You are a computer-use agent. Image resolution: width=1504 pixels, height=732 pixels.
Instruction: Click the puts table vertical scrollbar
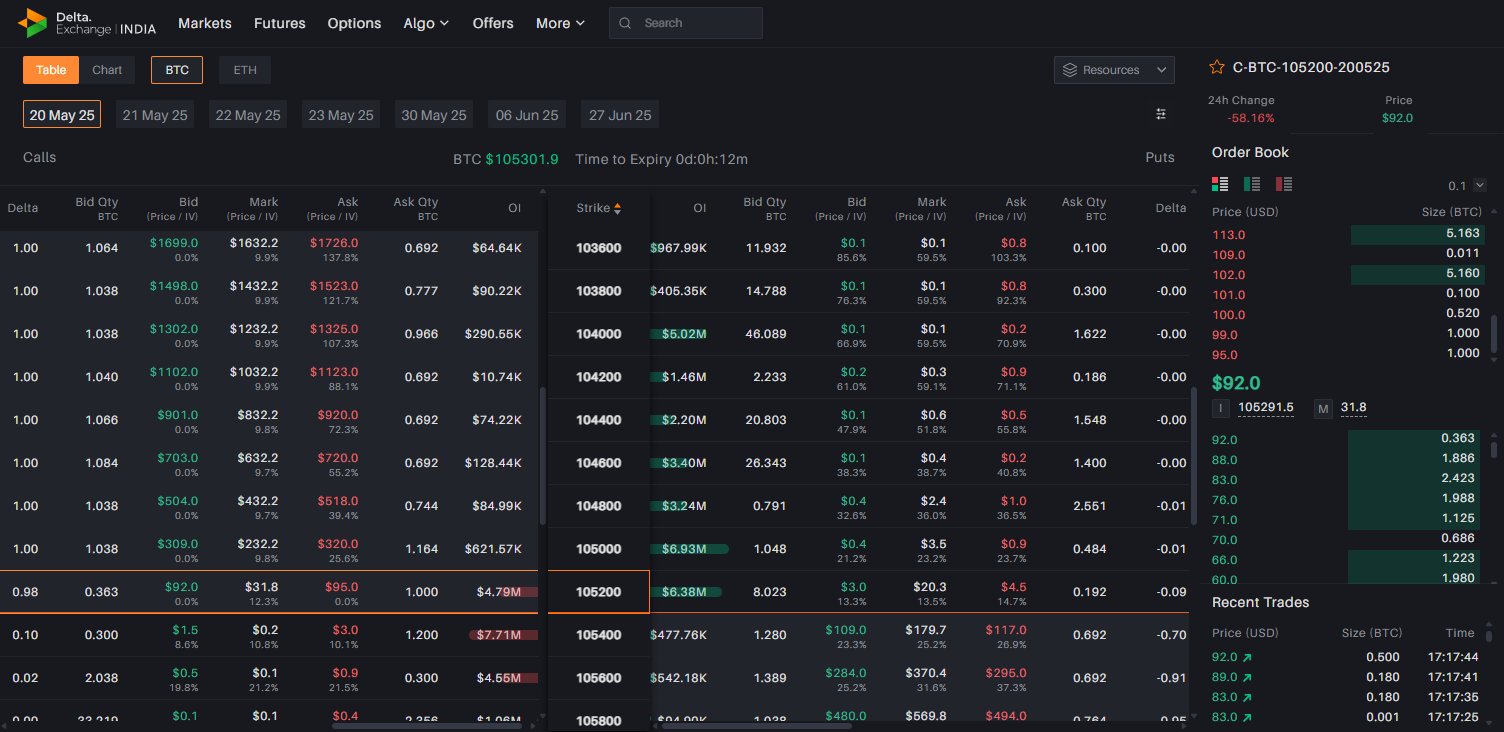1194,456
